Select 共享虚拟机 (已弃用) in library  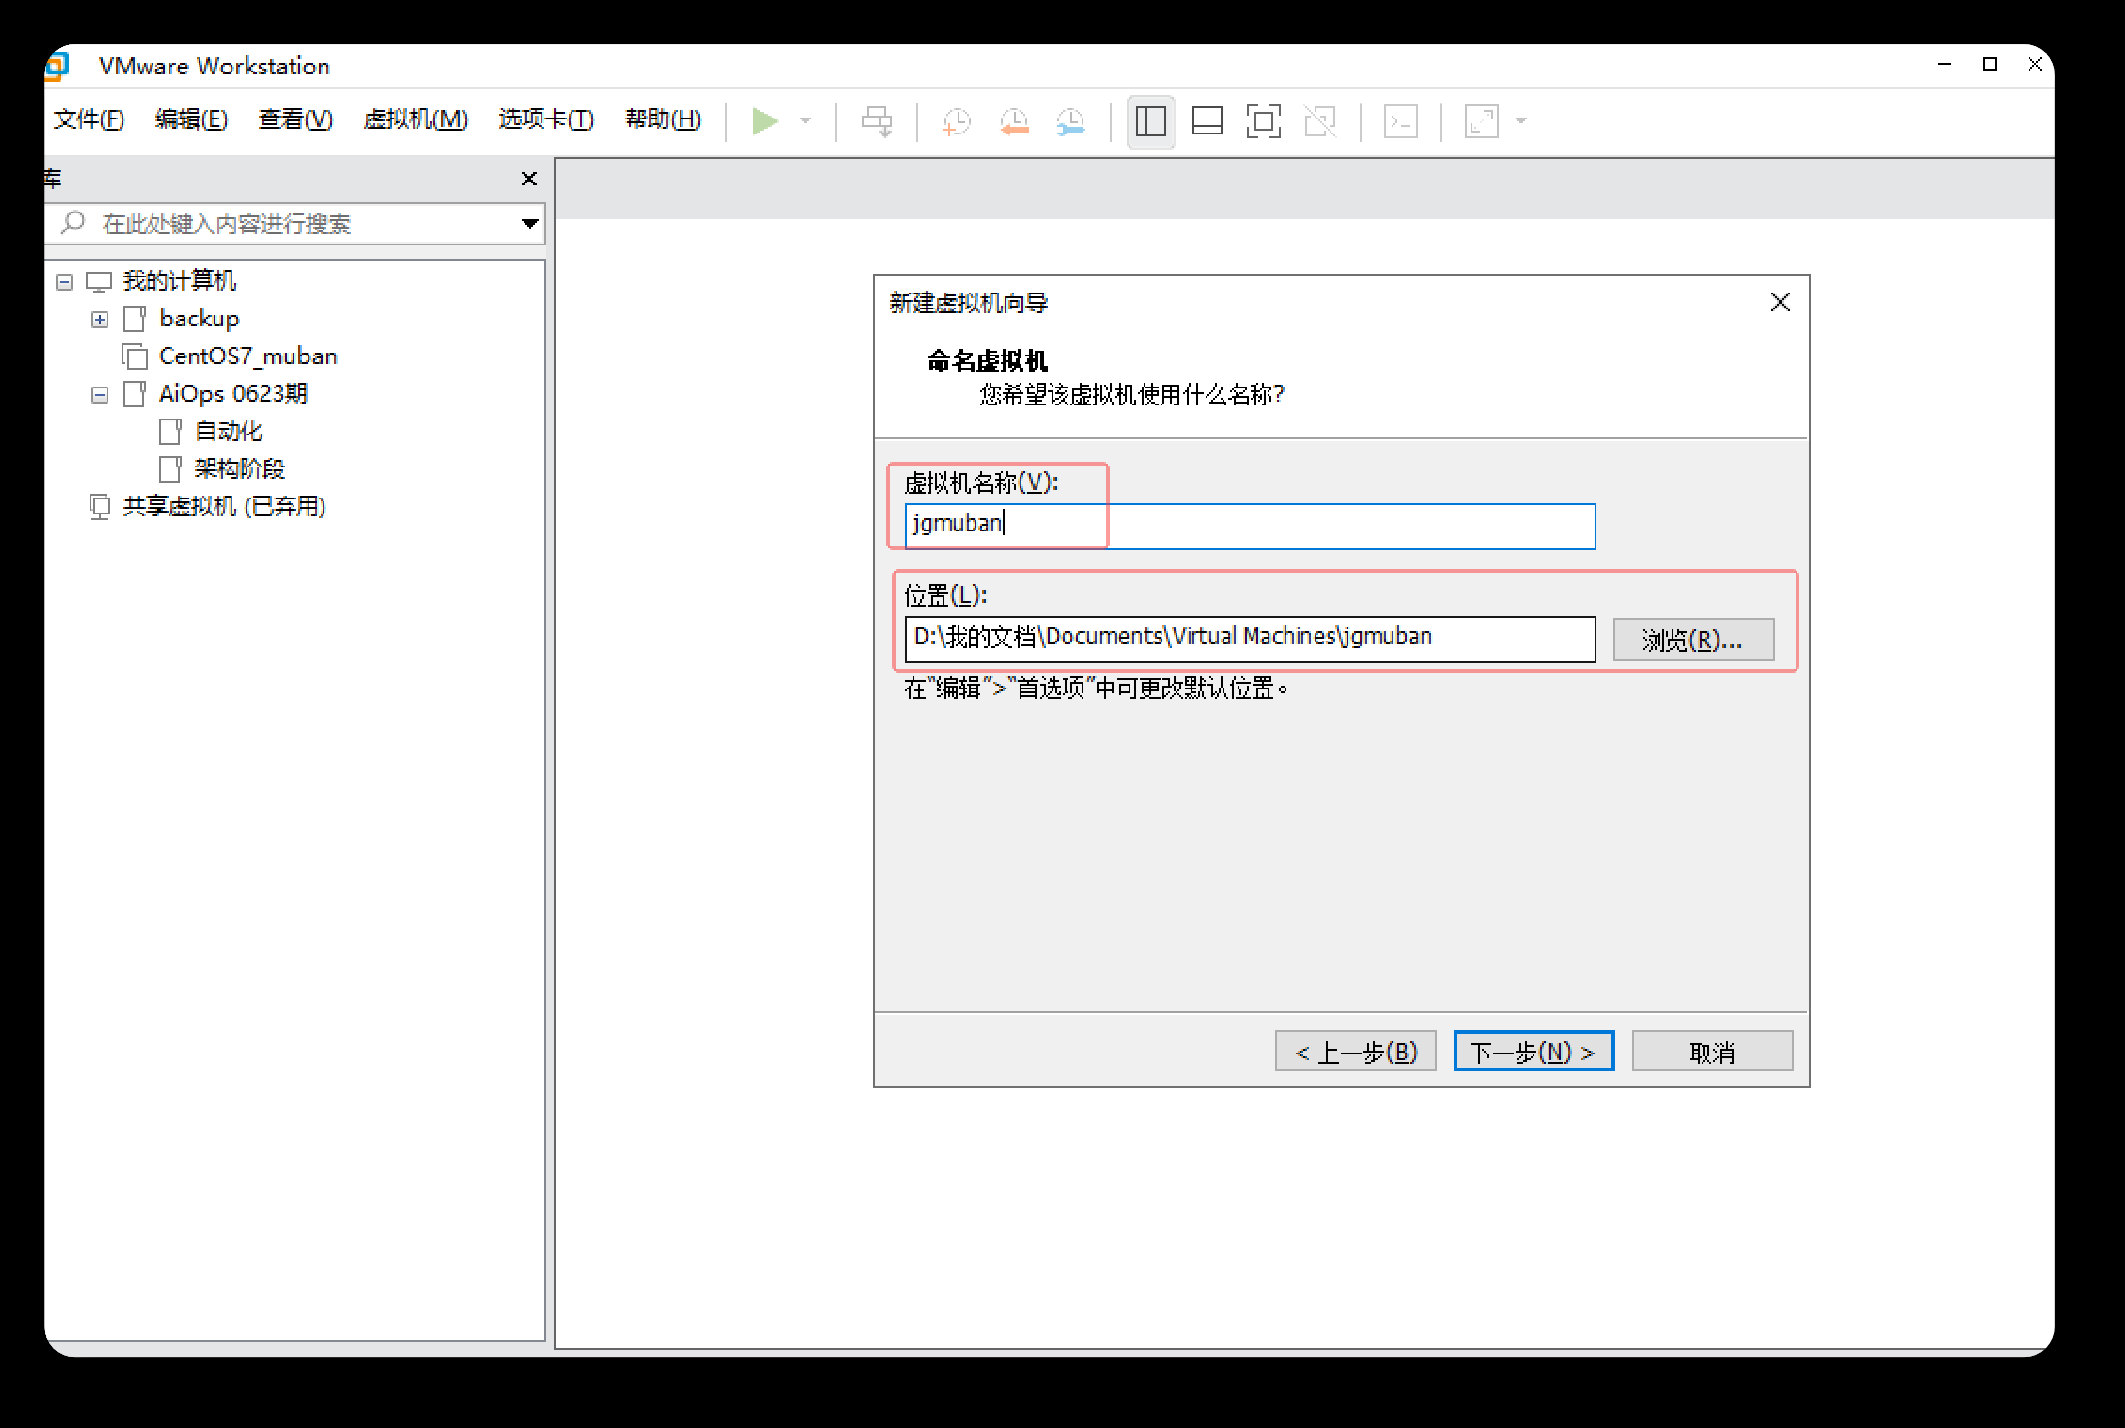[x=224, y=506]
